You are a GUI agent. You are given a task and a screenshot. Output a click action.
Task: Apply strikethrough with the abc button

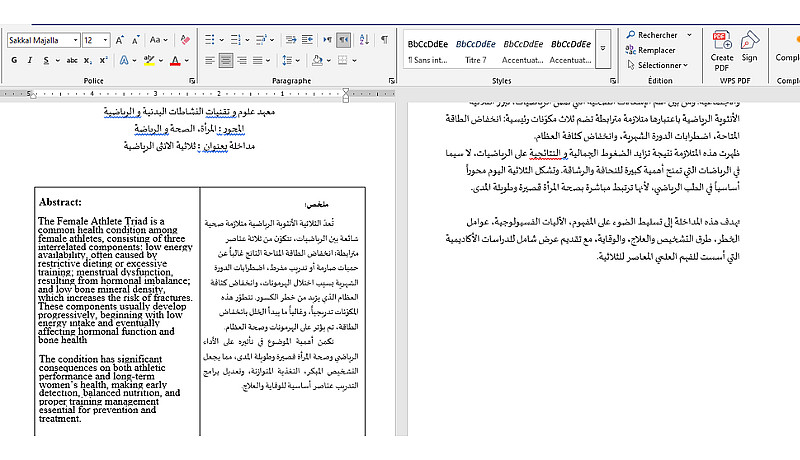pyautogui.click(x=72, y=60)
